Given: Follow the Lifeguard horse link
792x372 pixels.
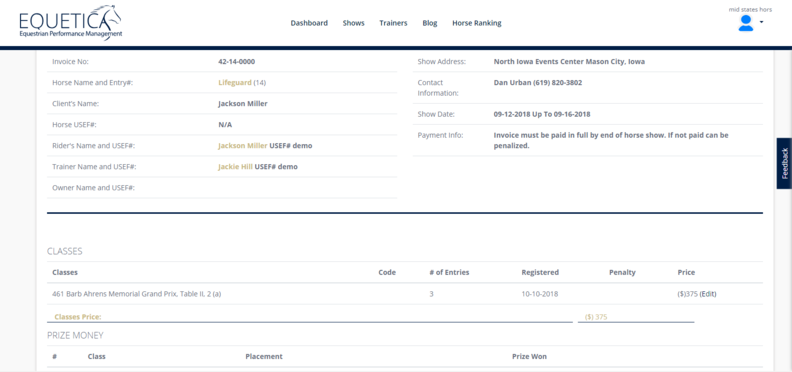Looking at the screenshot, I should 235,82.
